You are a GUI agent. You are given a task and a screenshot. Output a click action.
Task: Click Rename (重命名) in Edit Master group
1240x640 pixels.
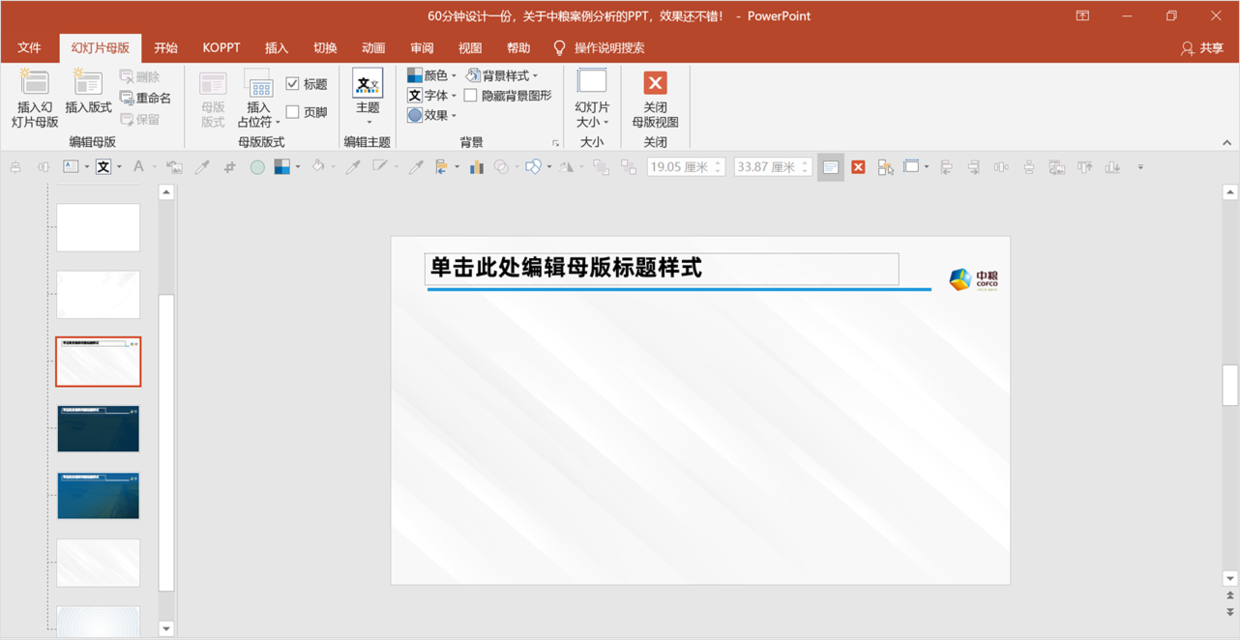point(146,98)
